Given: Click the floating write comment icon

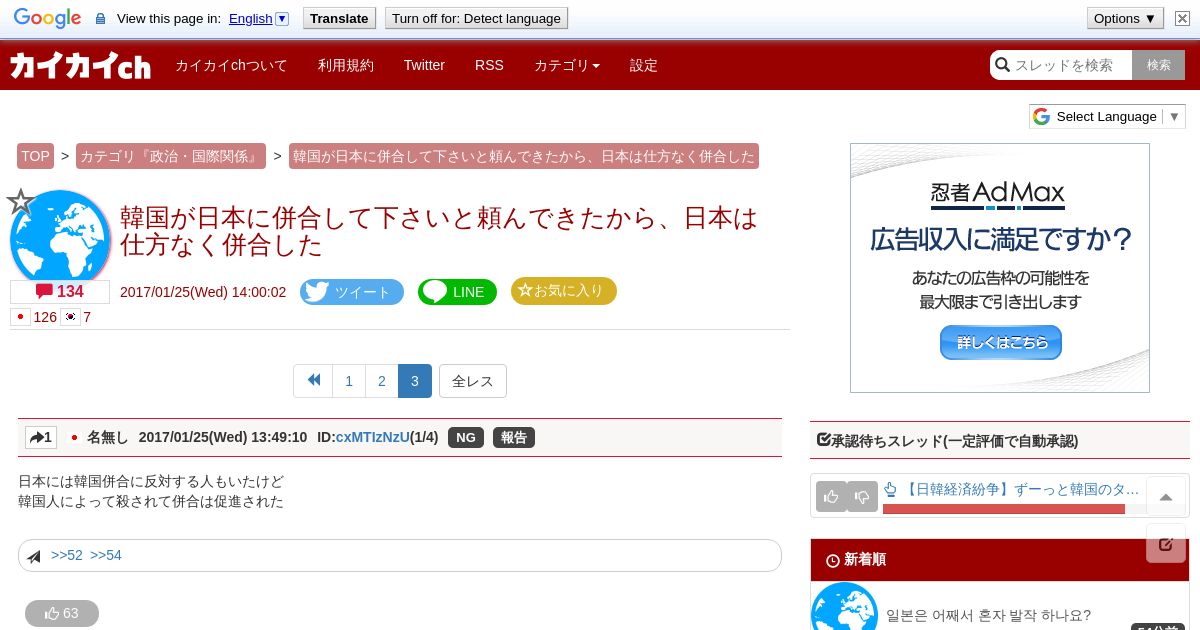Looking at the screenshot, I should [1166, 543].
